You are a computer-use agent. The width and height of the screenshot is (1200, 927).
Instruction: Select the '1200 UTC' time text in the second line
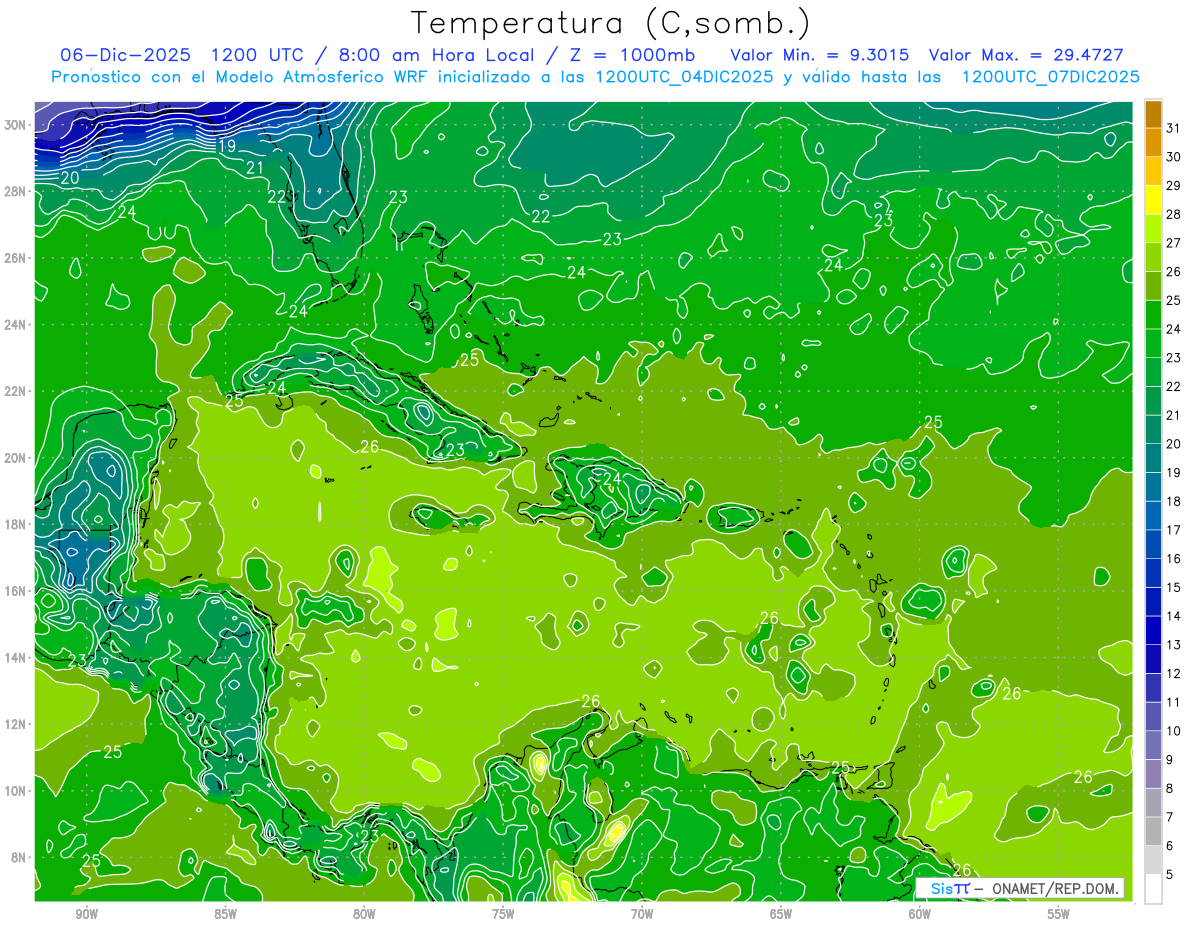[260, 54]
